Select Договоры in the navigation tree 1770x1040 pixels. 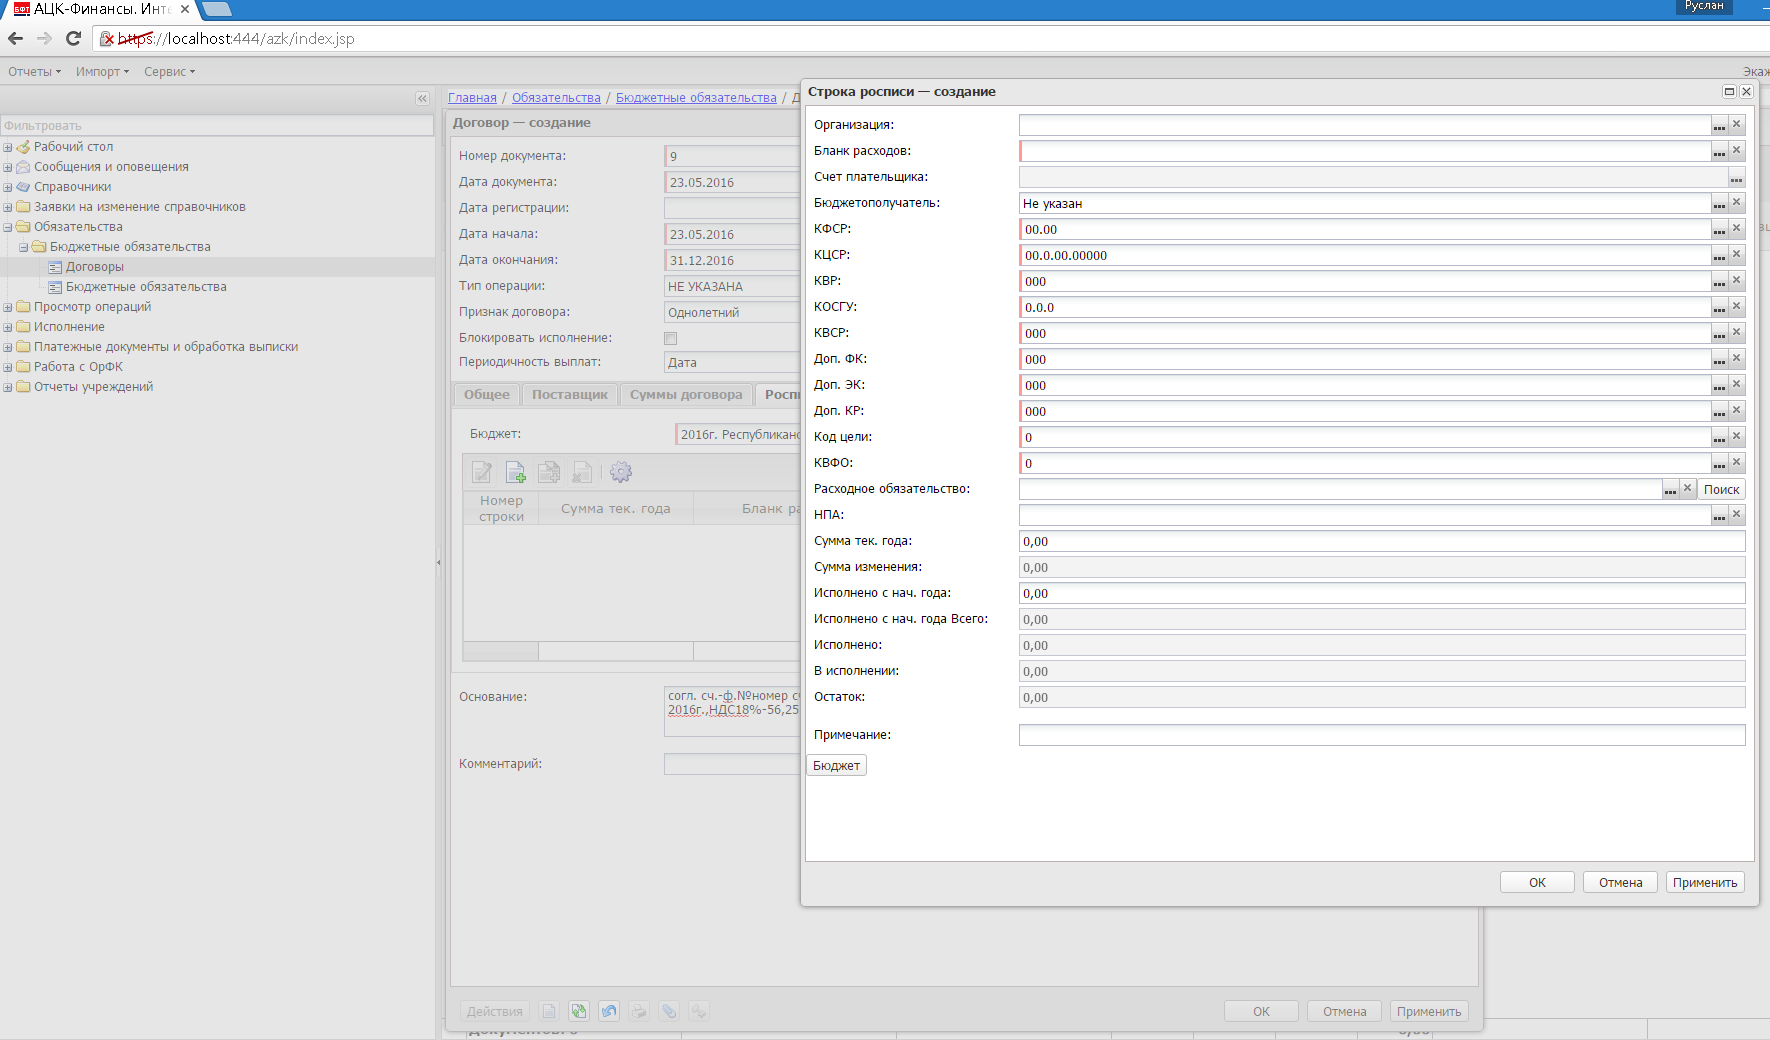[x=95, y=267]
